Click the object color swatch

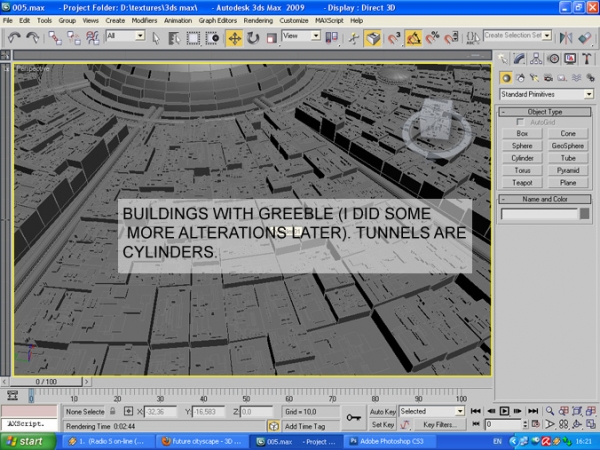point(584,214)
